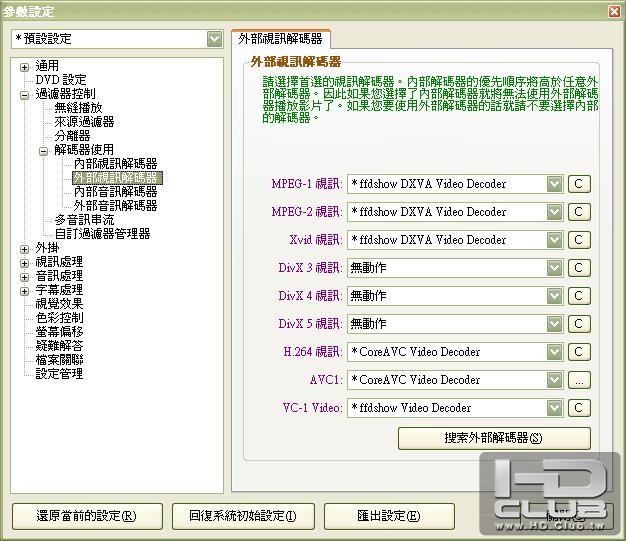
Task: Select 多音訊串流 in the tree
Action: pyautogui.click(x=84, y=220)
